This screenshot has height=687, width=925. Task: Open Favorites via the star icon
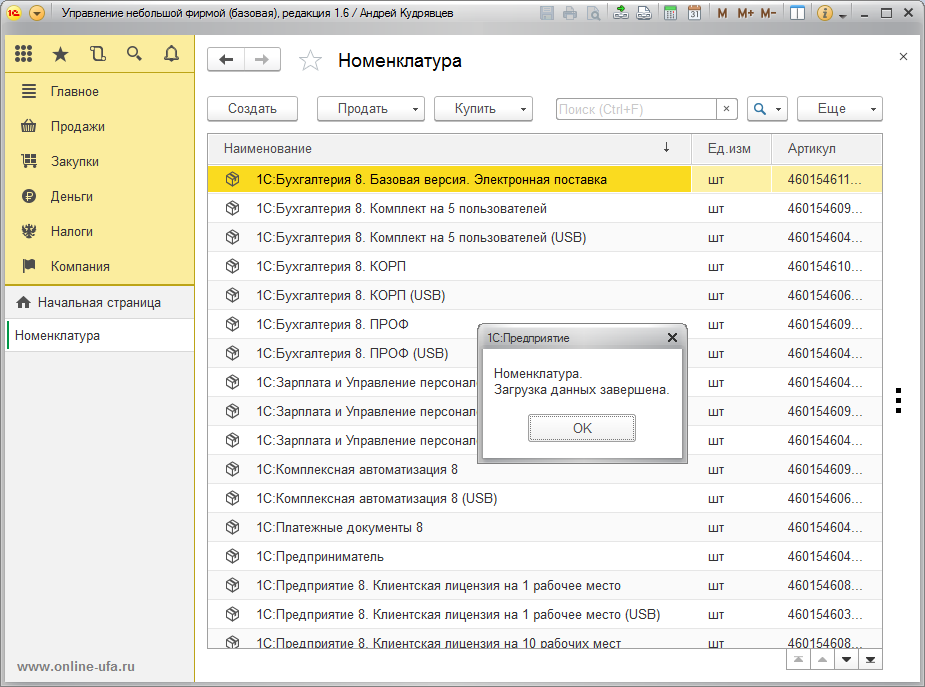pos(61,54)
